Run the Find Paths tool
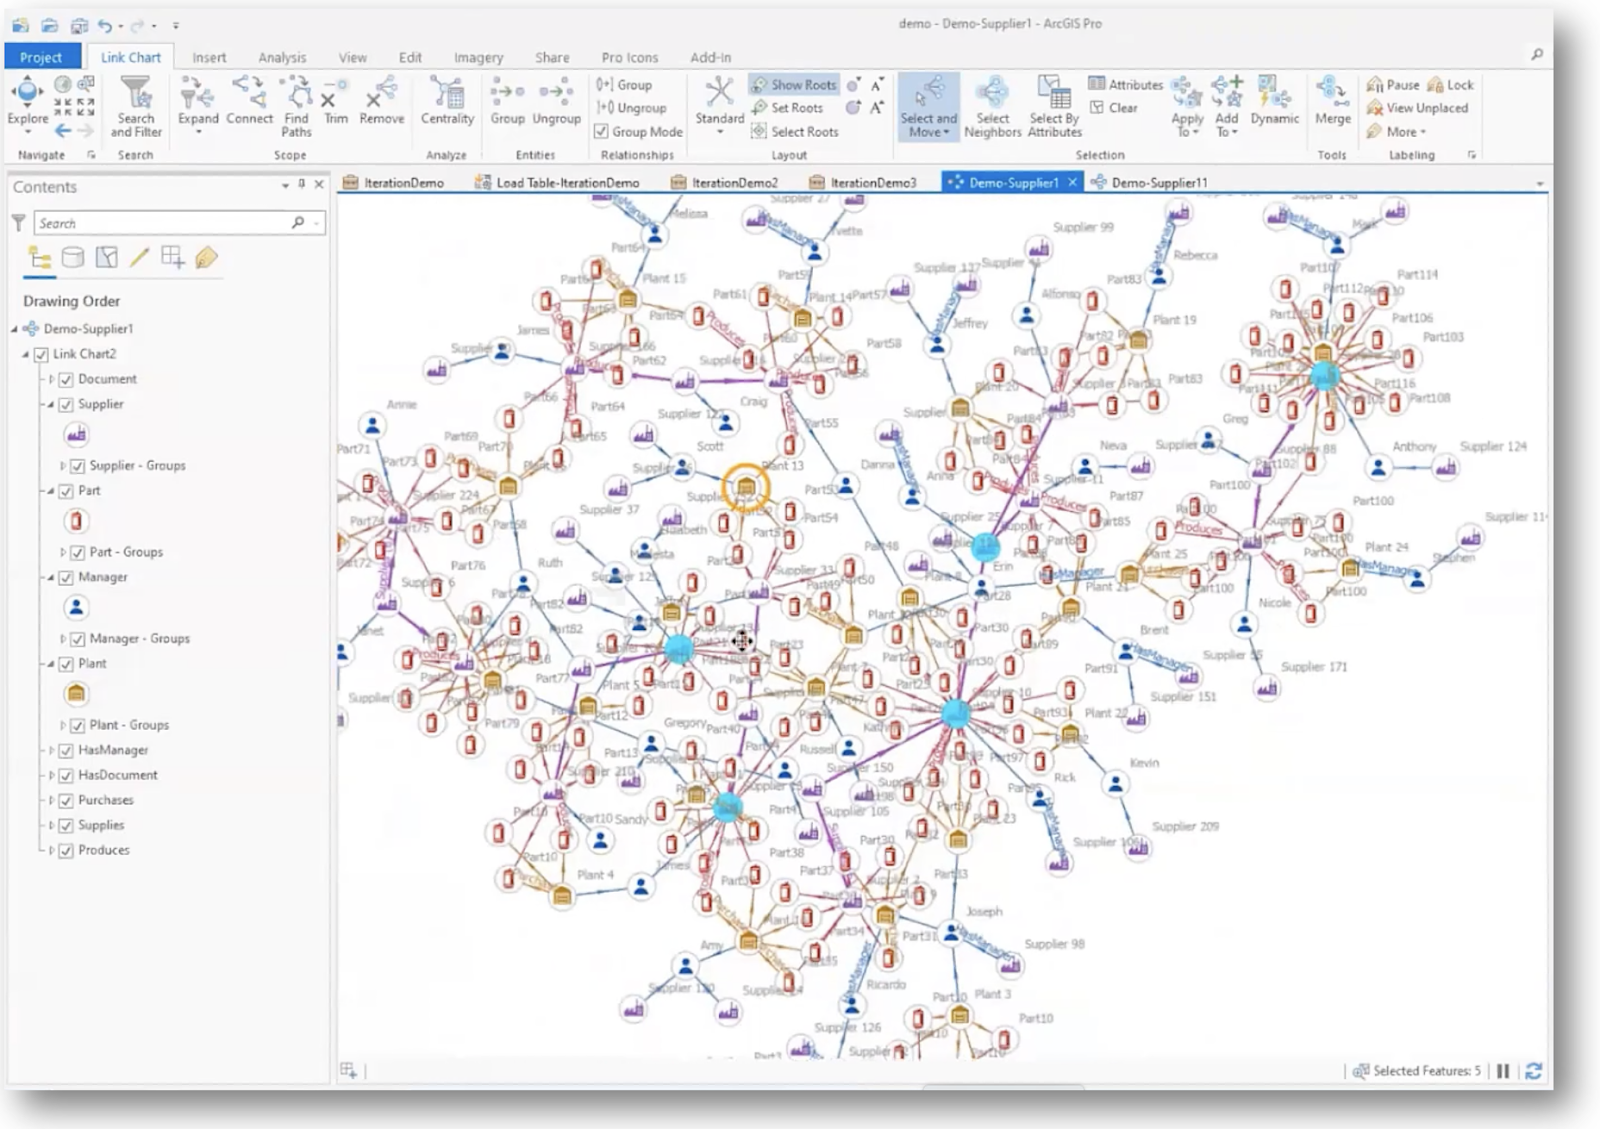The image size is (1600, 1129). pyautogui.click(x=296, y=107)
